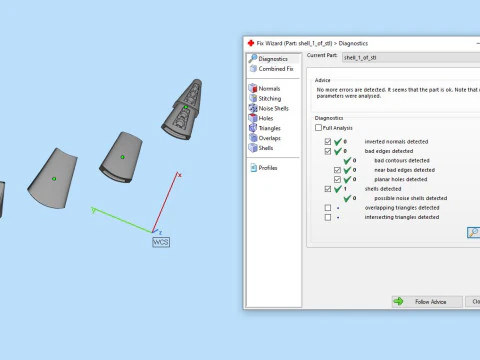This screenshot has width=480, height=360.
Task: Click the bad contours detected result row
Action: 387,161
